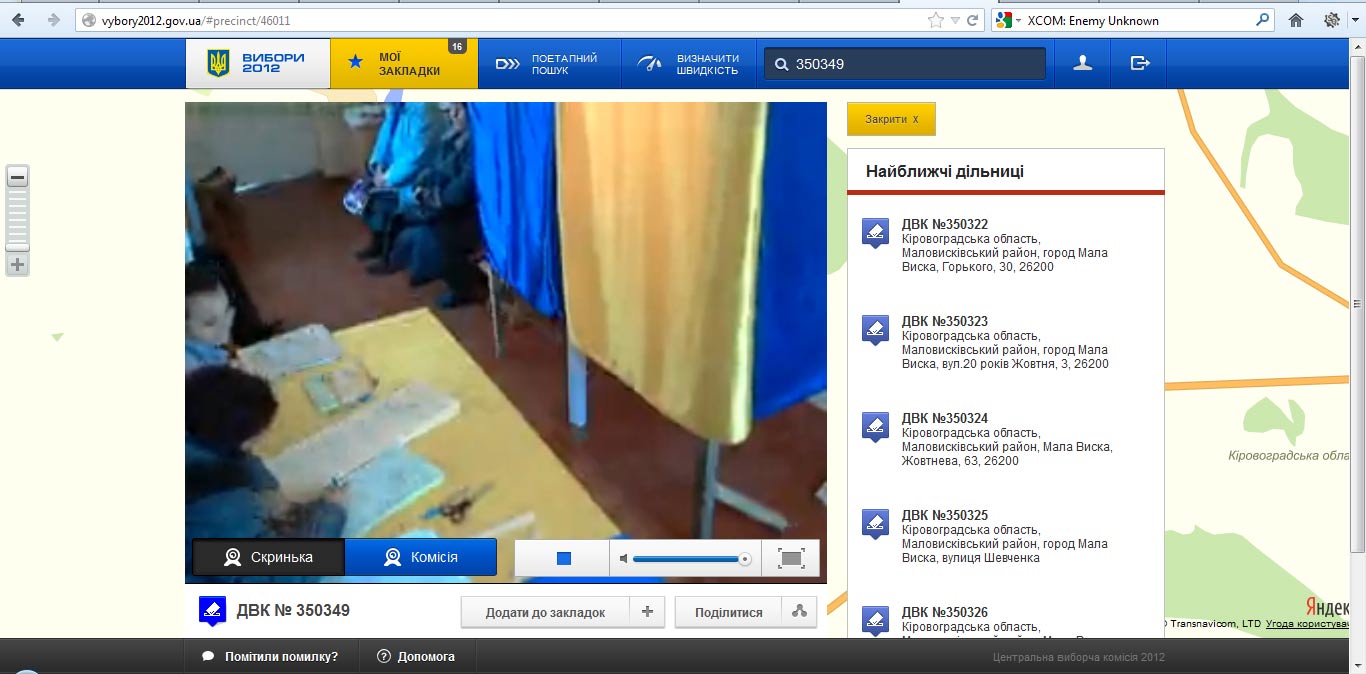Click the user profile icon in header

[x=1082, y=63]
